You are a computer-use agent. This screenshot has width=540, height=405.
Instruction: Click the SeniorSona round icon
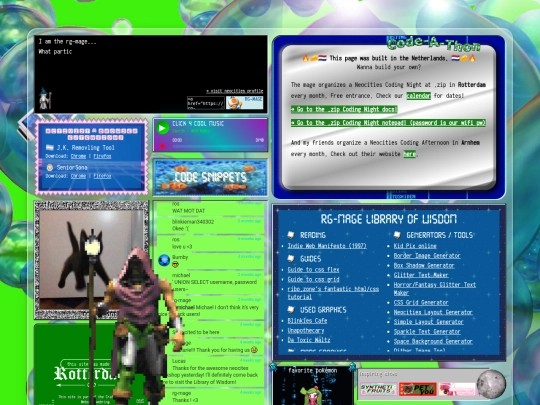point(50,167)
